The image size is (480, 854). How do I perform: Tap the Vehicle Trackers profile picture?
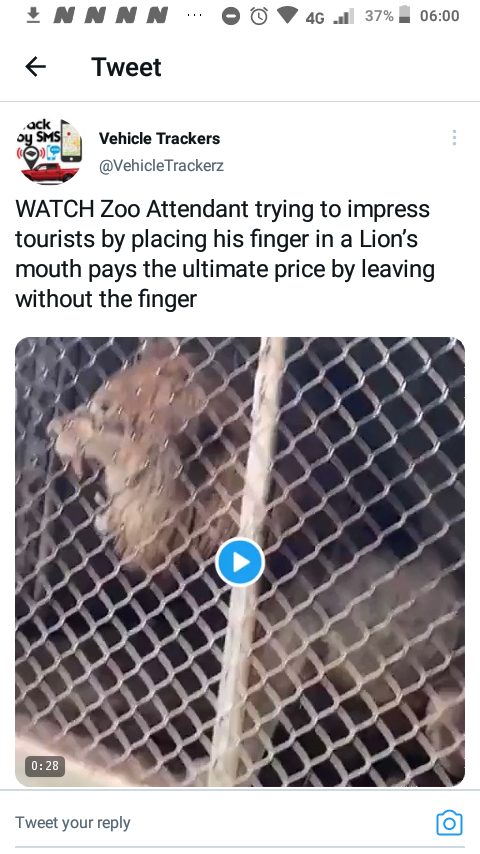point(49,152)
